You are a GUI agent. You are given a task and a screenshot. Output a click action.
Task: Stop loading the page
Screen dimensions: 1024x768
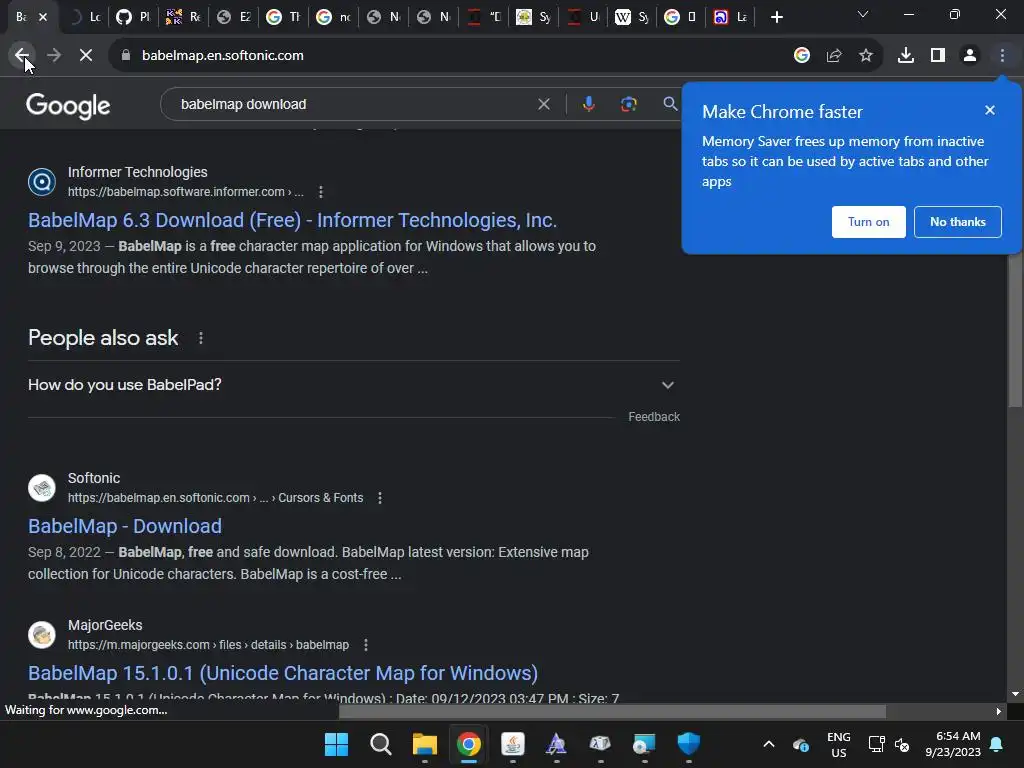coord(86,56)
